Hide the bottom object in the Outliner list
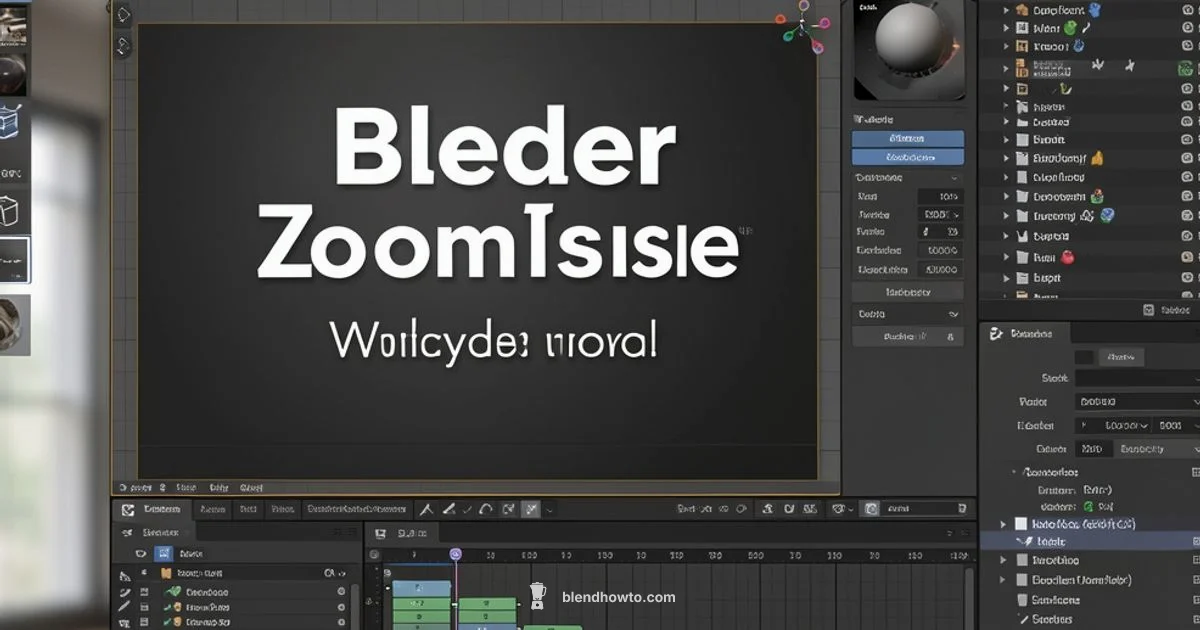 coord(1186,293)
